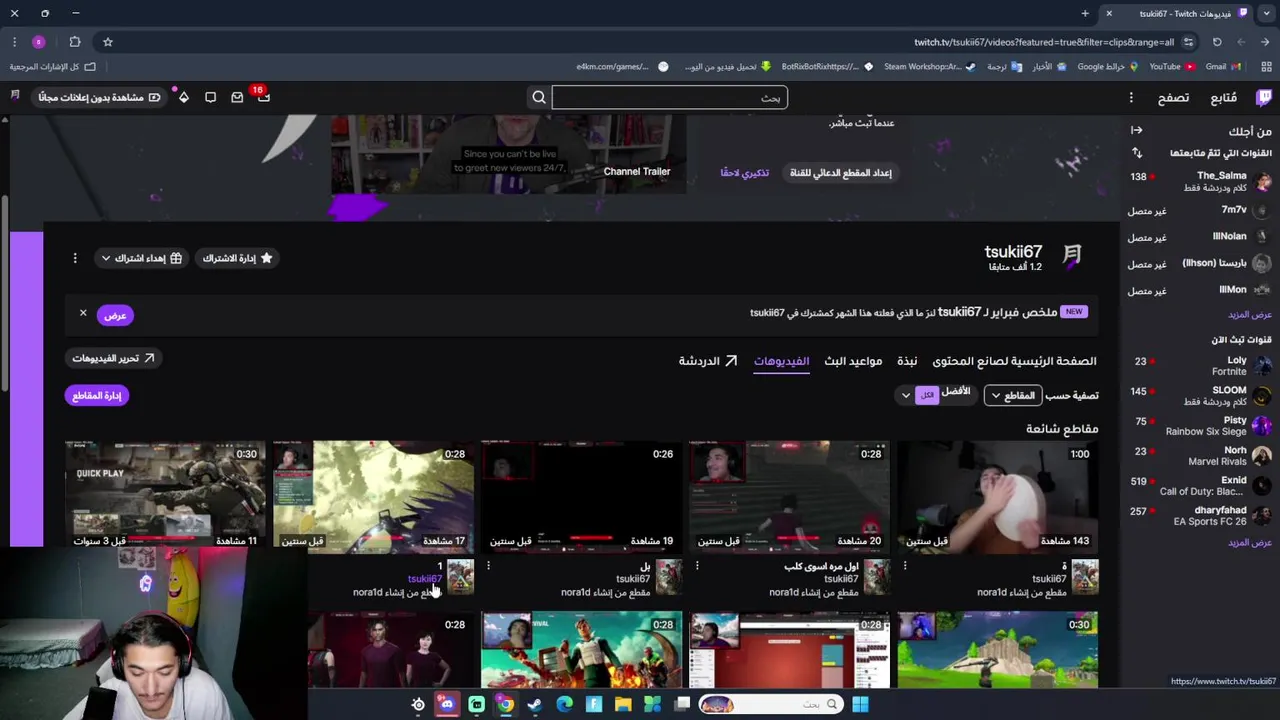Click عرض المزيد under followed channels

pos(1249,314)
